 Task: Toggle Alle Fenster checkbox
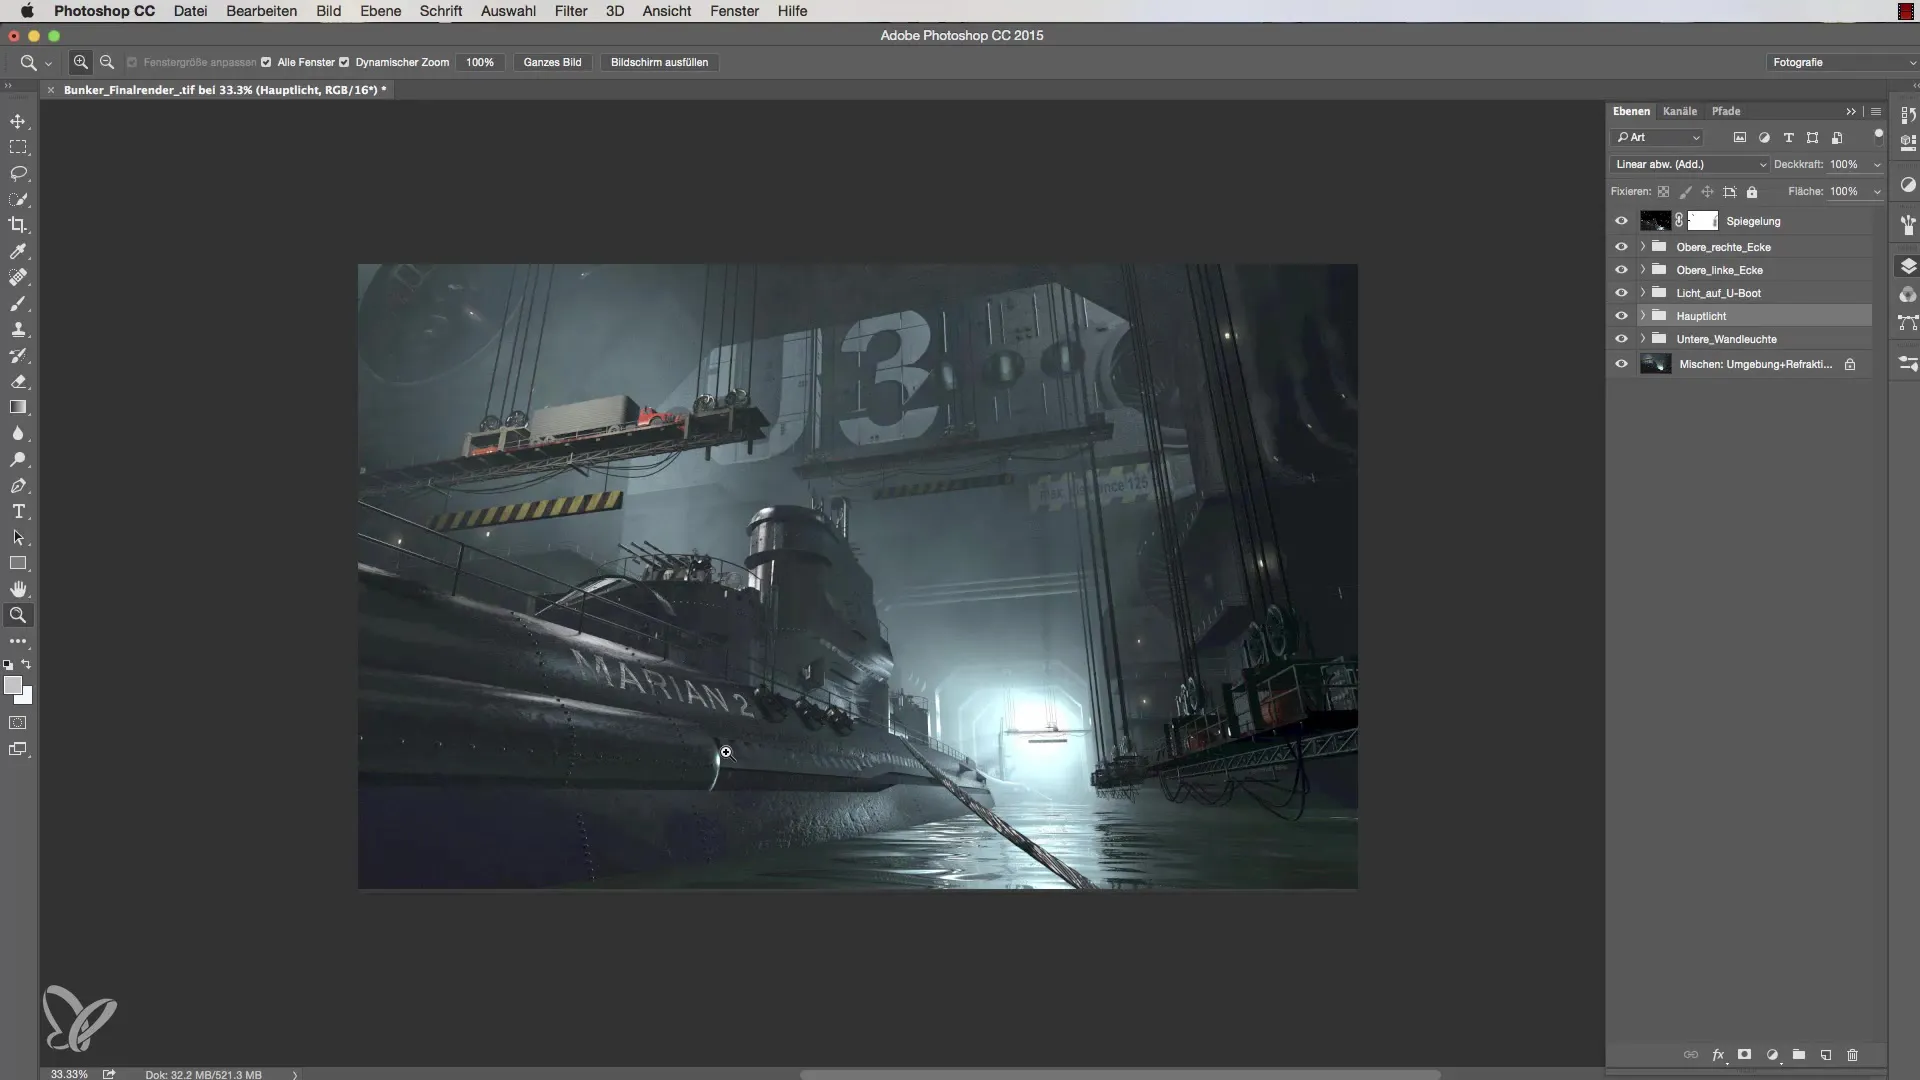pyautogui.click(x=266, y=62)
